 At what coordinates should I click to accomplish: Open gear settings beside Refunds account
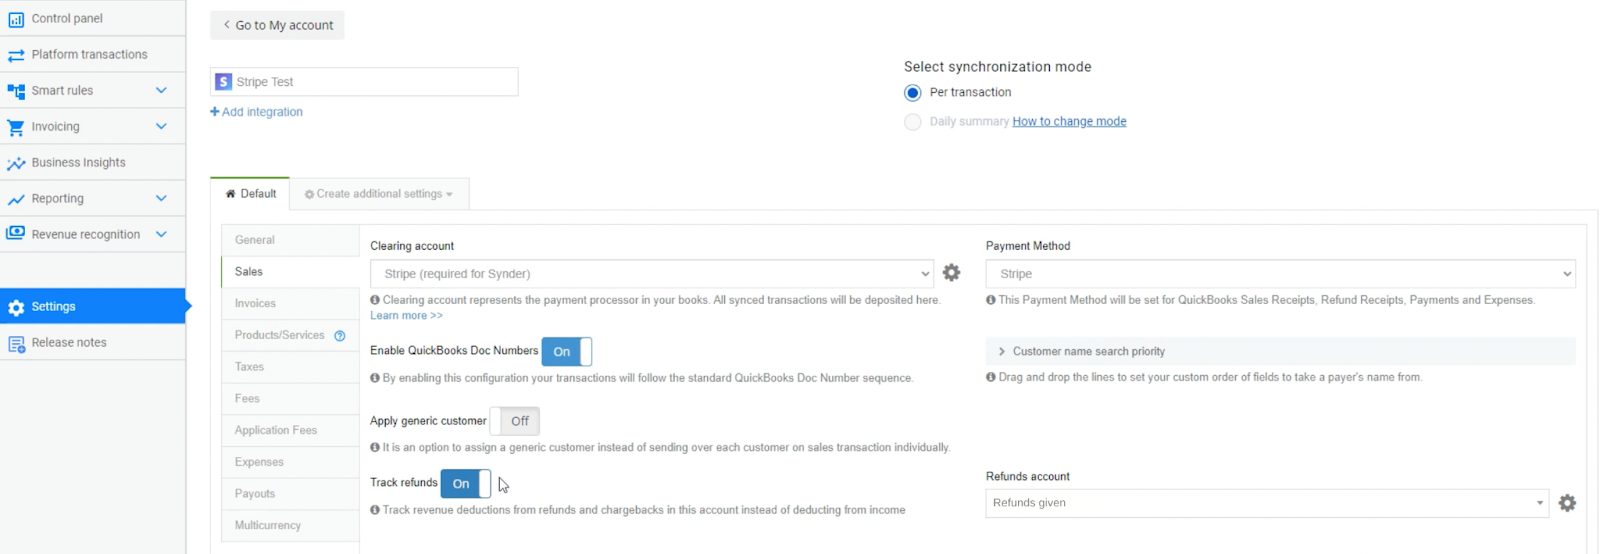tap(1567, 503)
